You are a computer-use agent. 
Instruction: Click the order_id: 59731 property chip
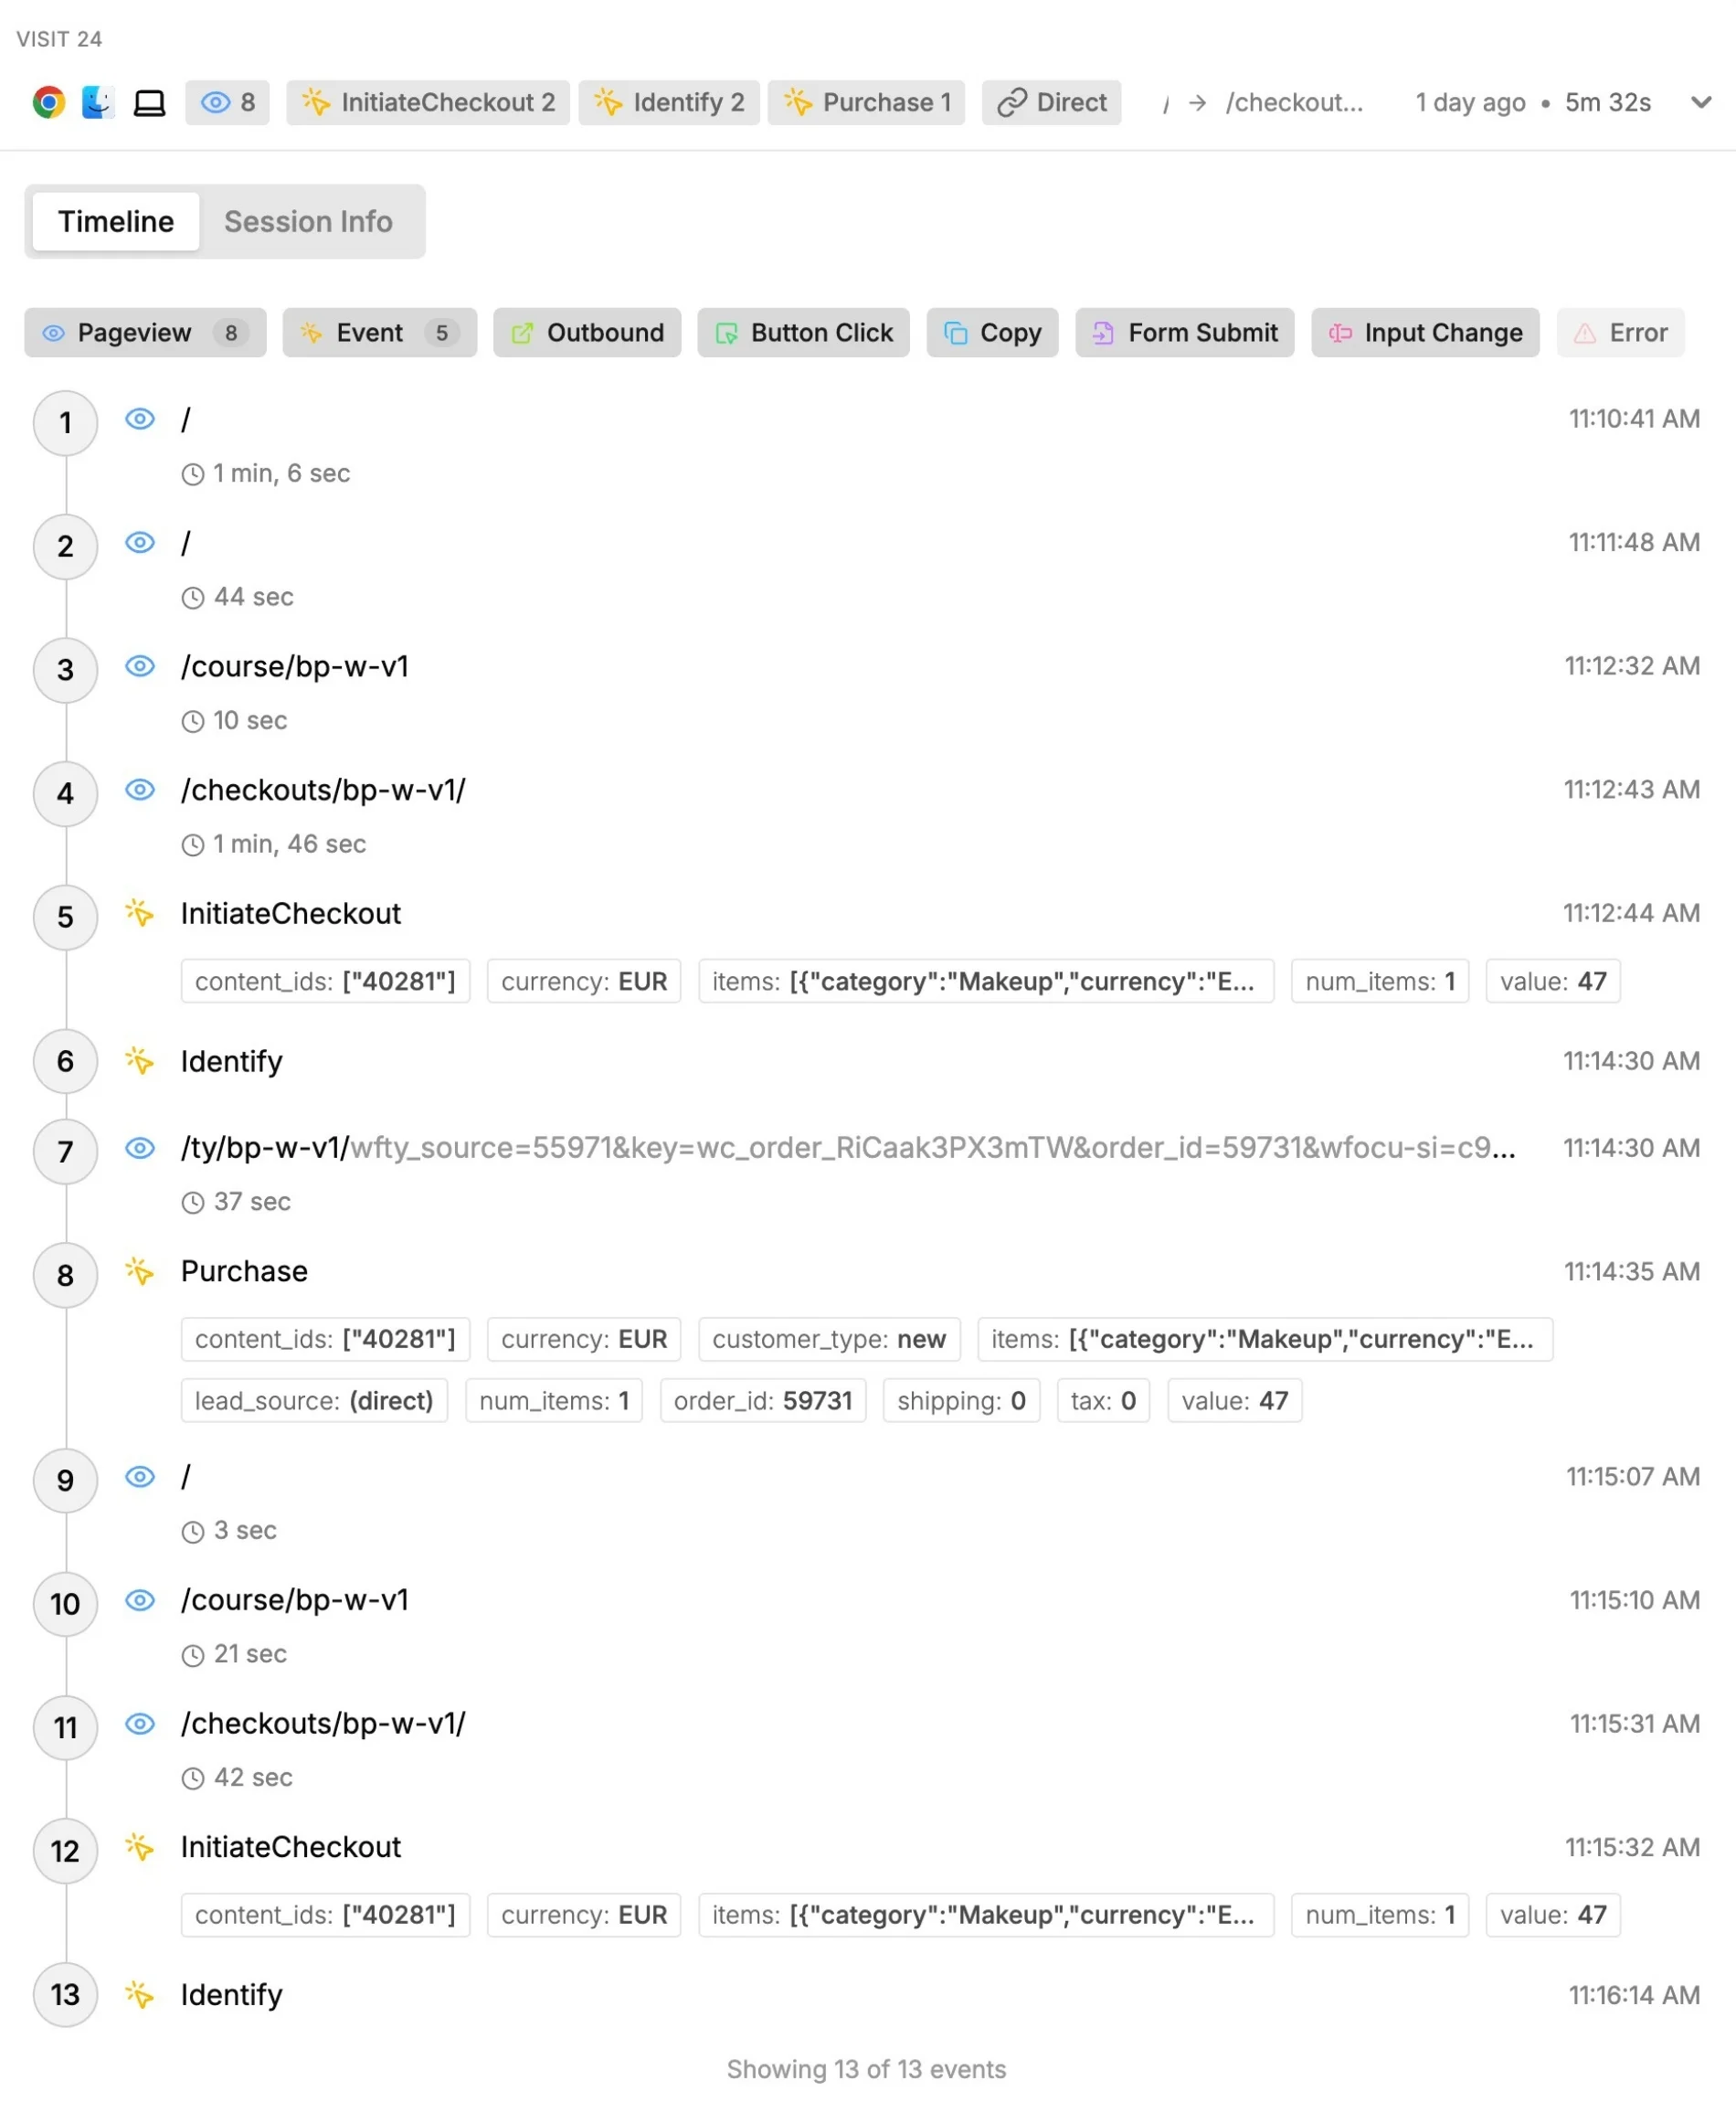click(x=763, y=1400)
